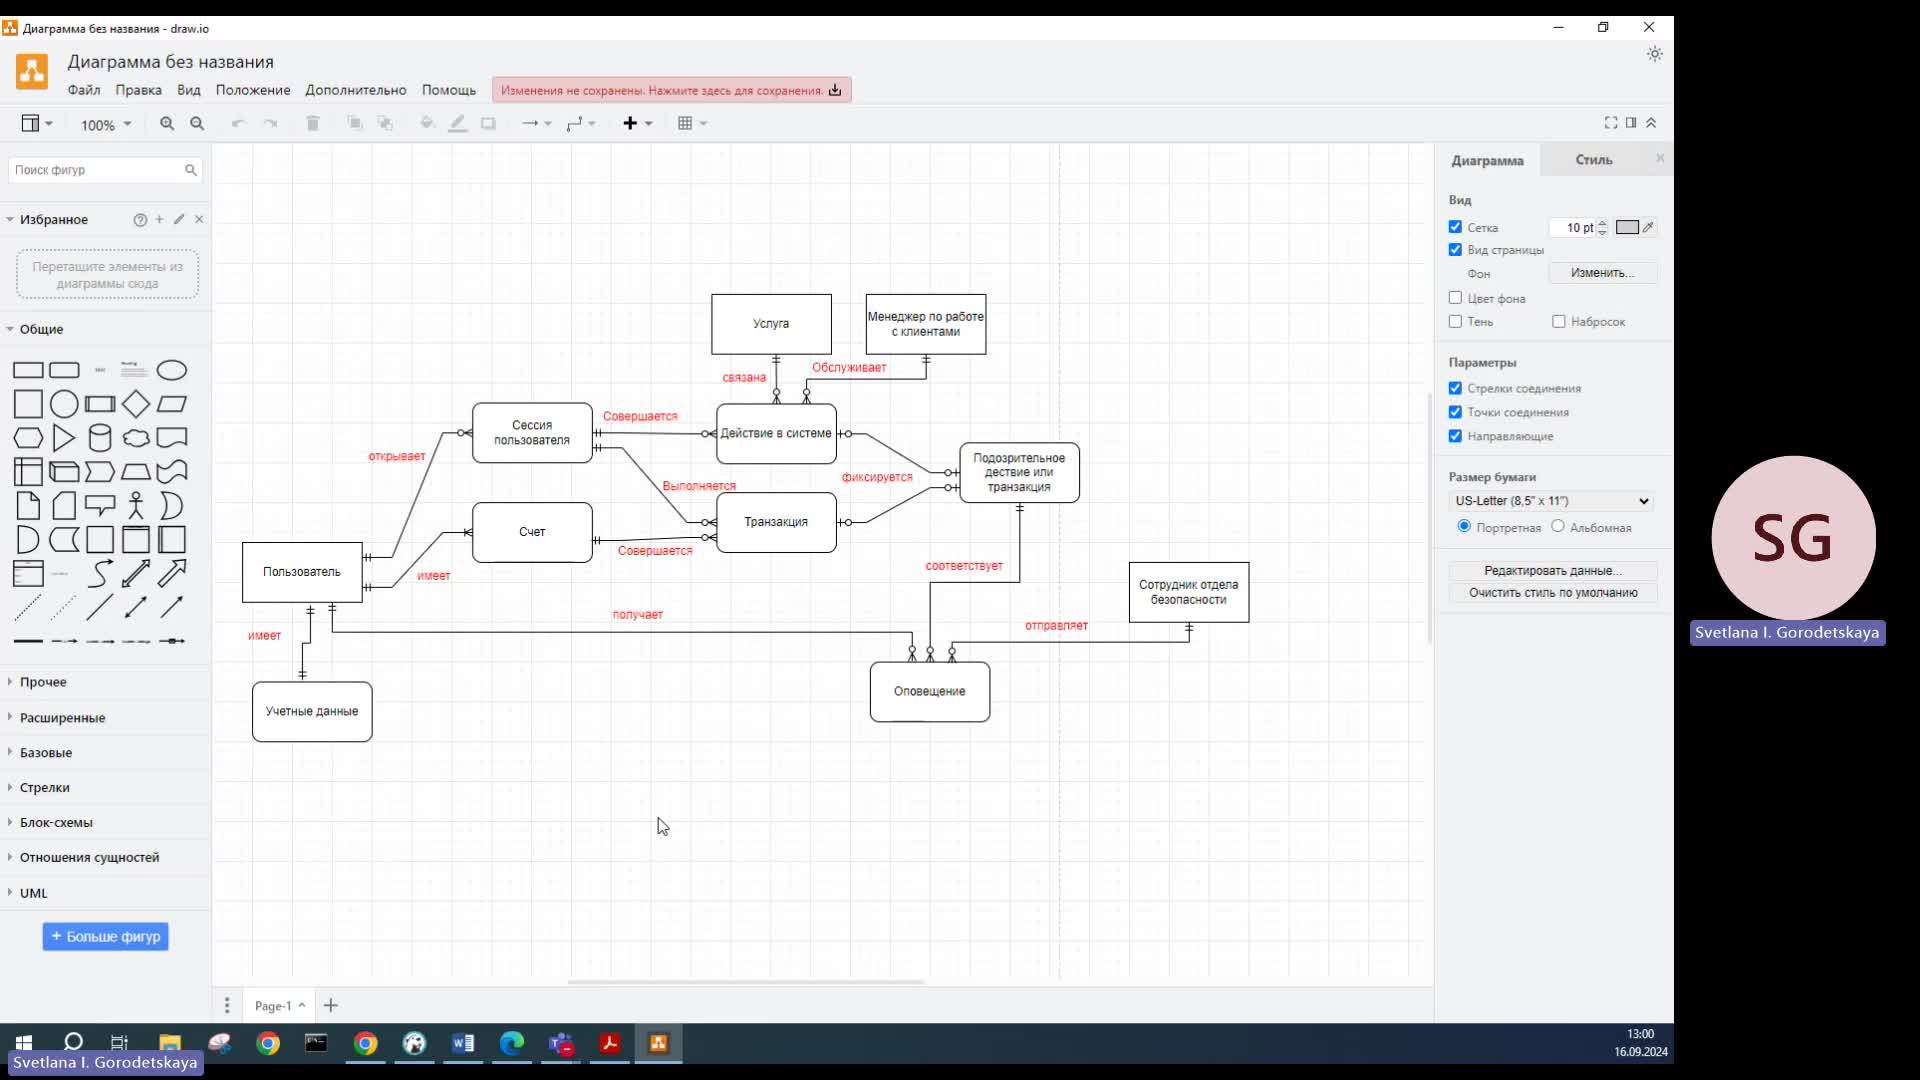Select the actor stick figure shape

point(136,506)
